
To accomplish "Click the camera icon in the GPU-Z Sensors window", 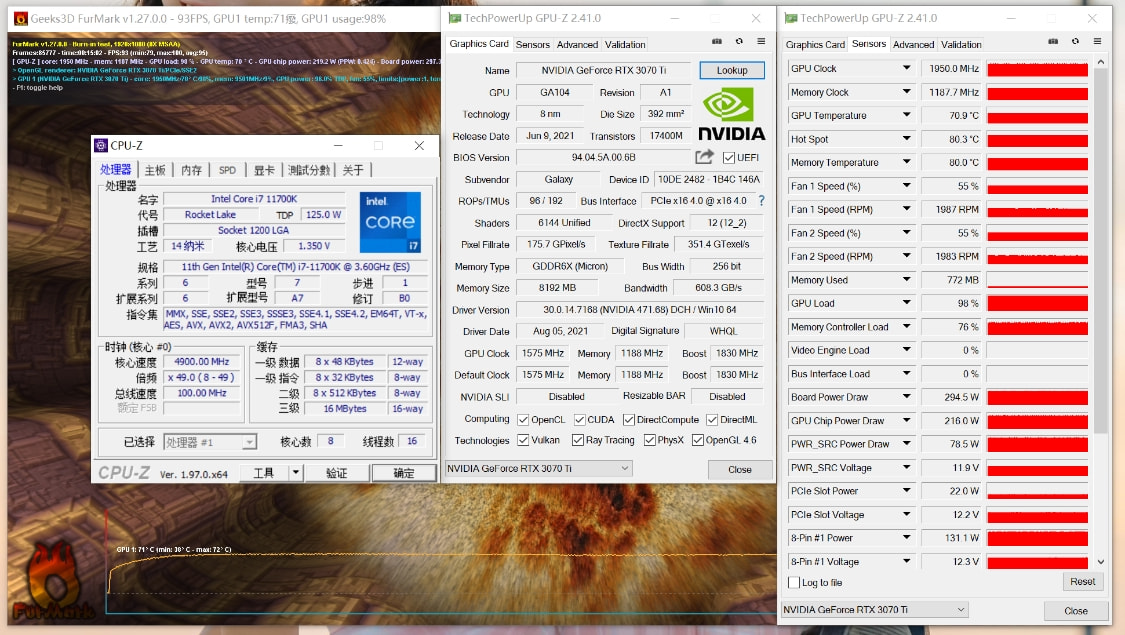I will click(x=1053, y=42).
